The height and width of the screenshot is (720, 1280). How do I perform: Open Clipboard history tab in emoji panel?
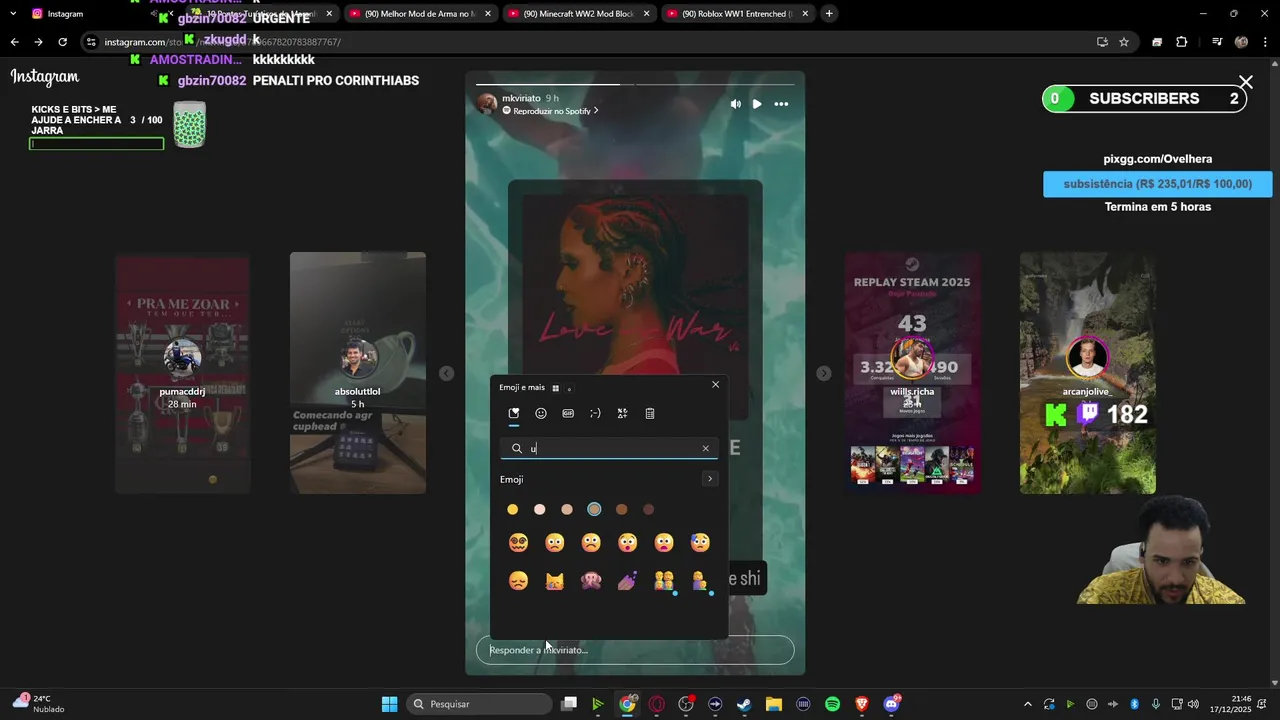pos(649,413)
